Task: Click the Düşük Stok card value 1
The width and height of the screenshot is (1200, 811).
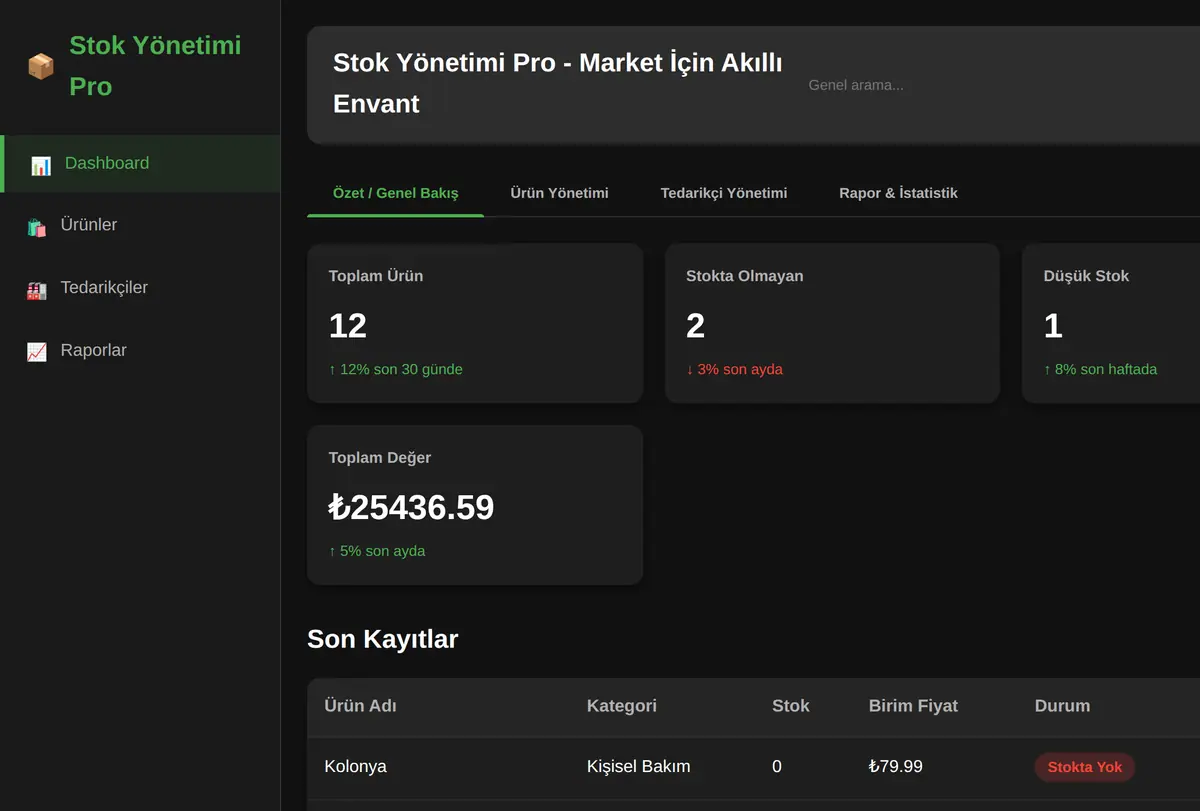Action: tap(1053, 325)
